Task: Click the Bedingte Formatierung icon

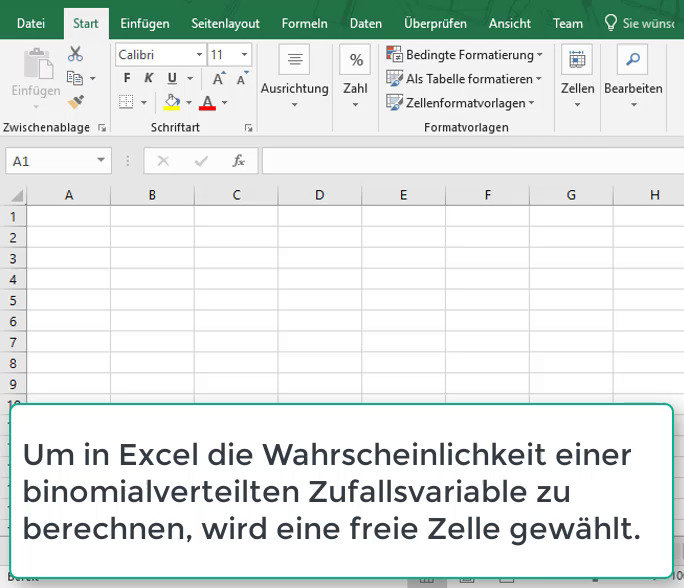Action: point(394,55)
